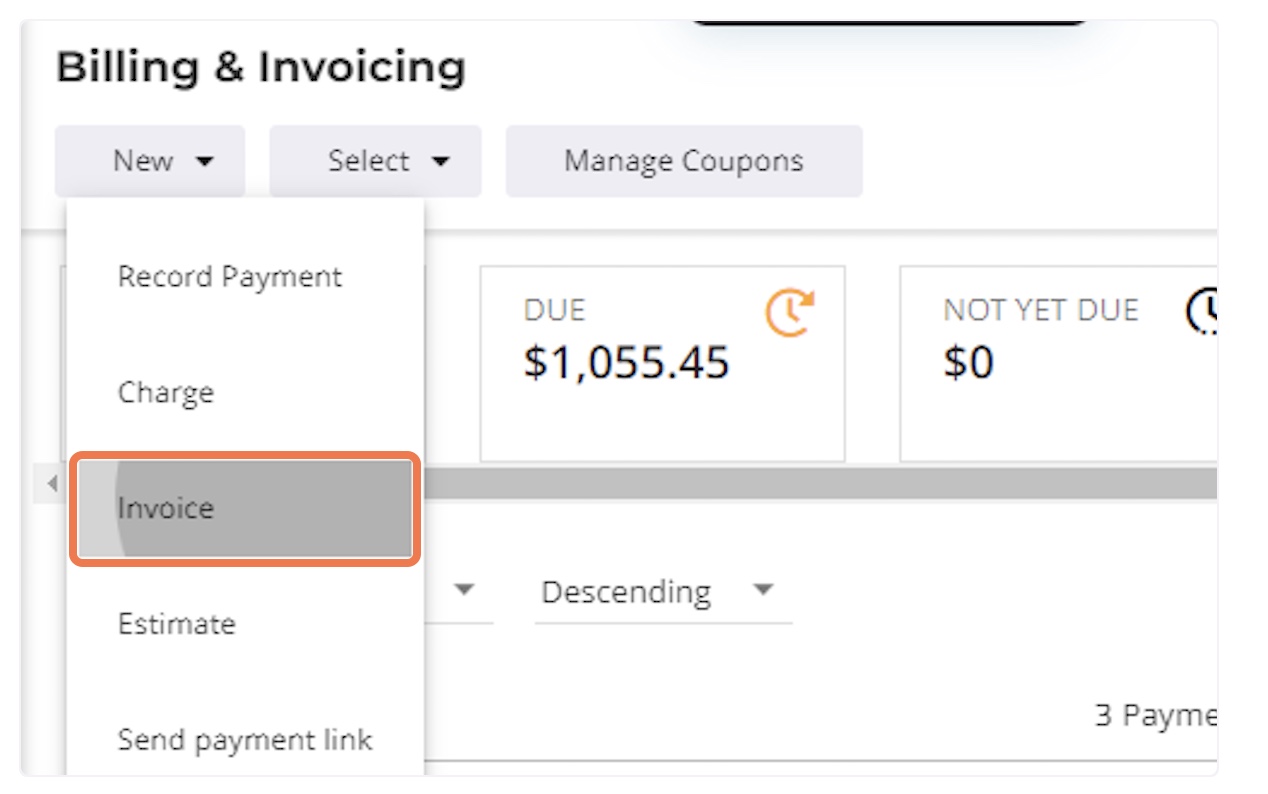The image size is (1268, 794).
Task: Click the DUE $1,055.45 summary card
Action: (663, 364)
